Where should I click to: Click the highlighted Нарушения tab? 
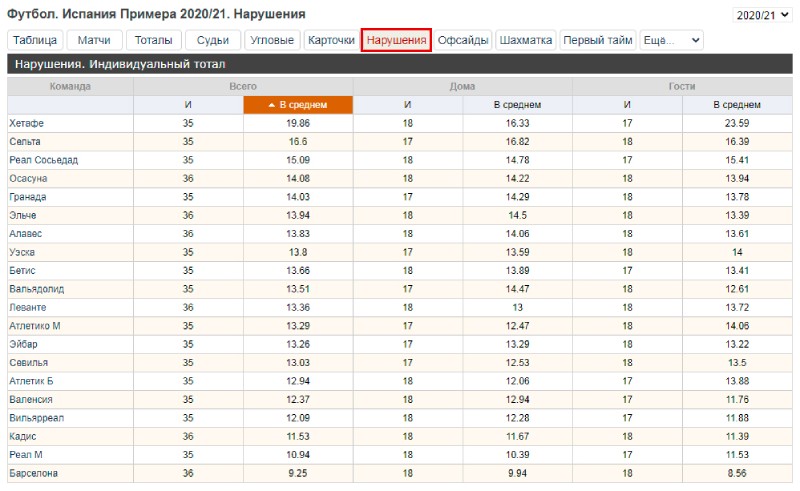pos(396,40)
